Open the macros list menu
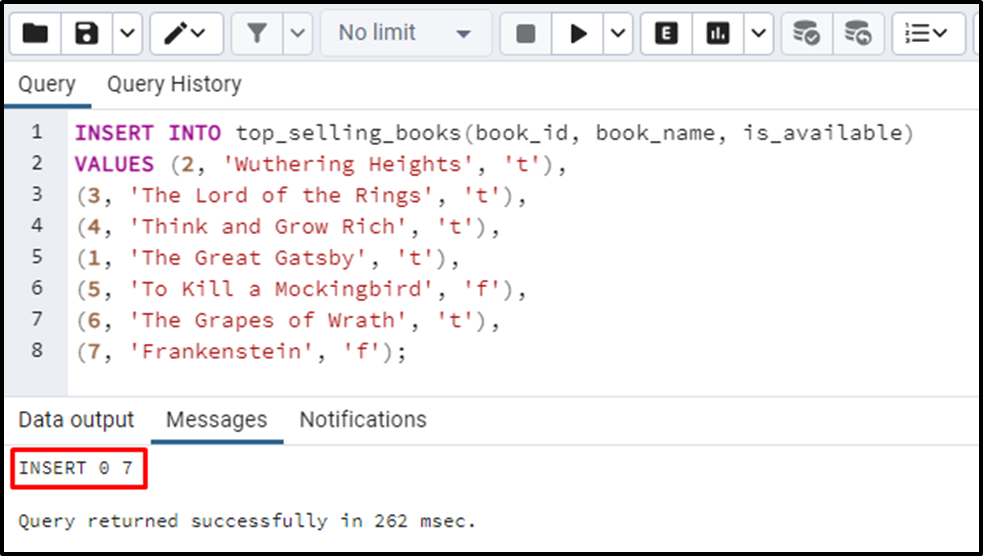The image size is (983, 556). pyautogui.click(x=928, y=33)
